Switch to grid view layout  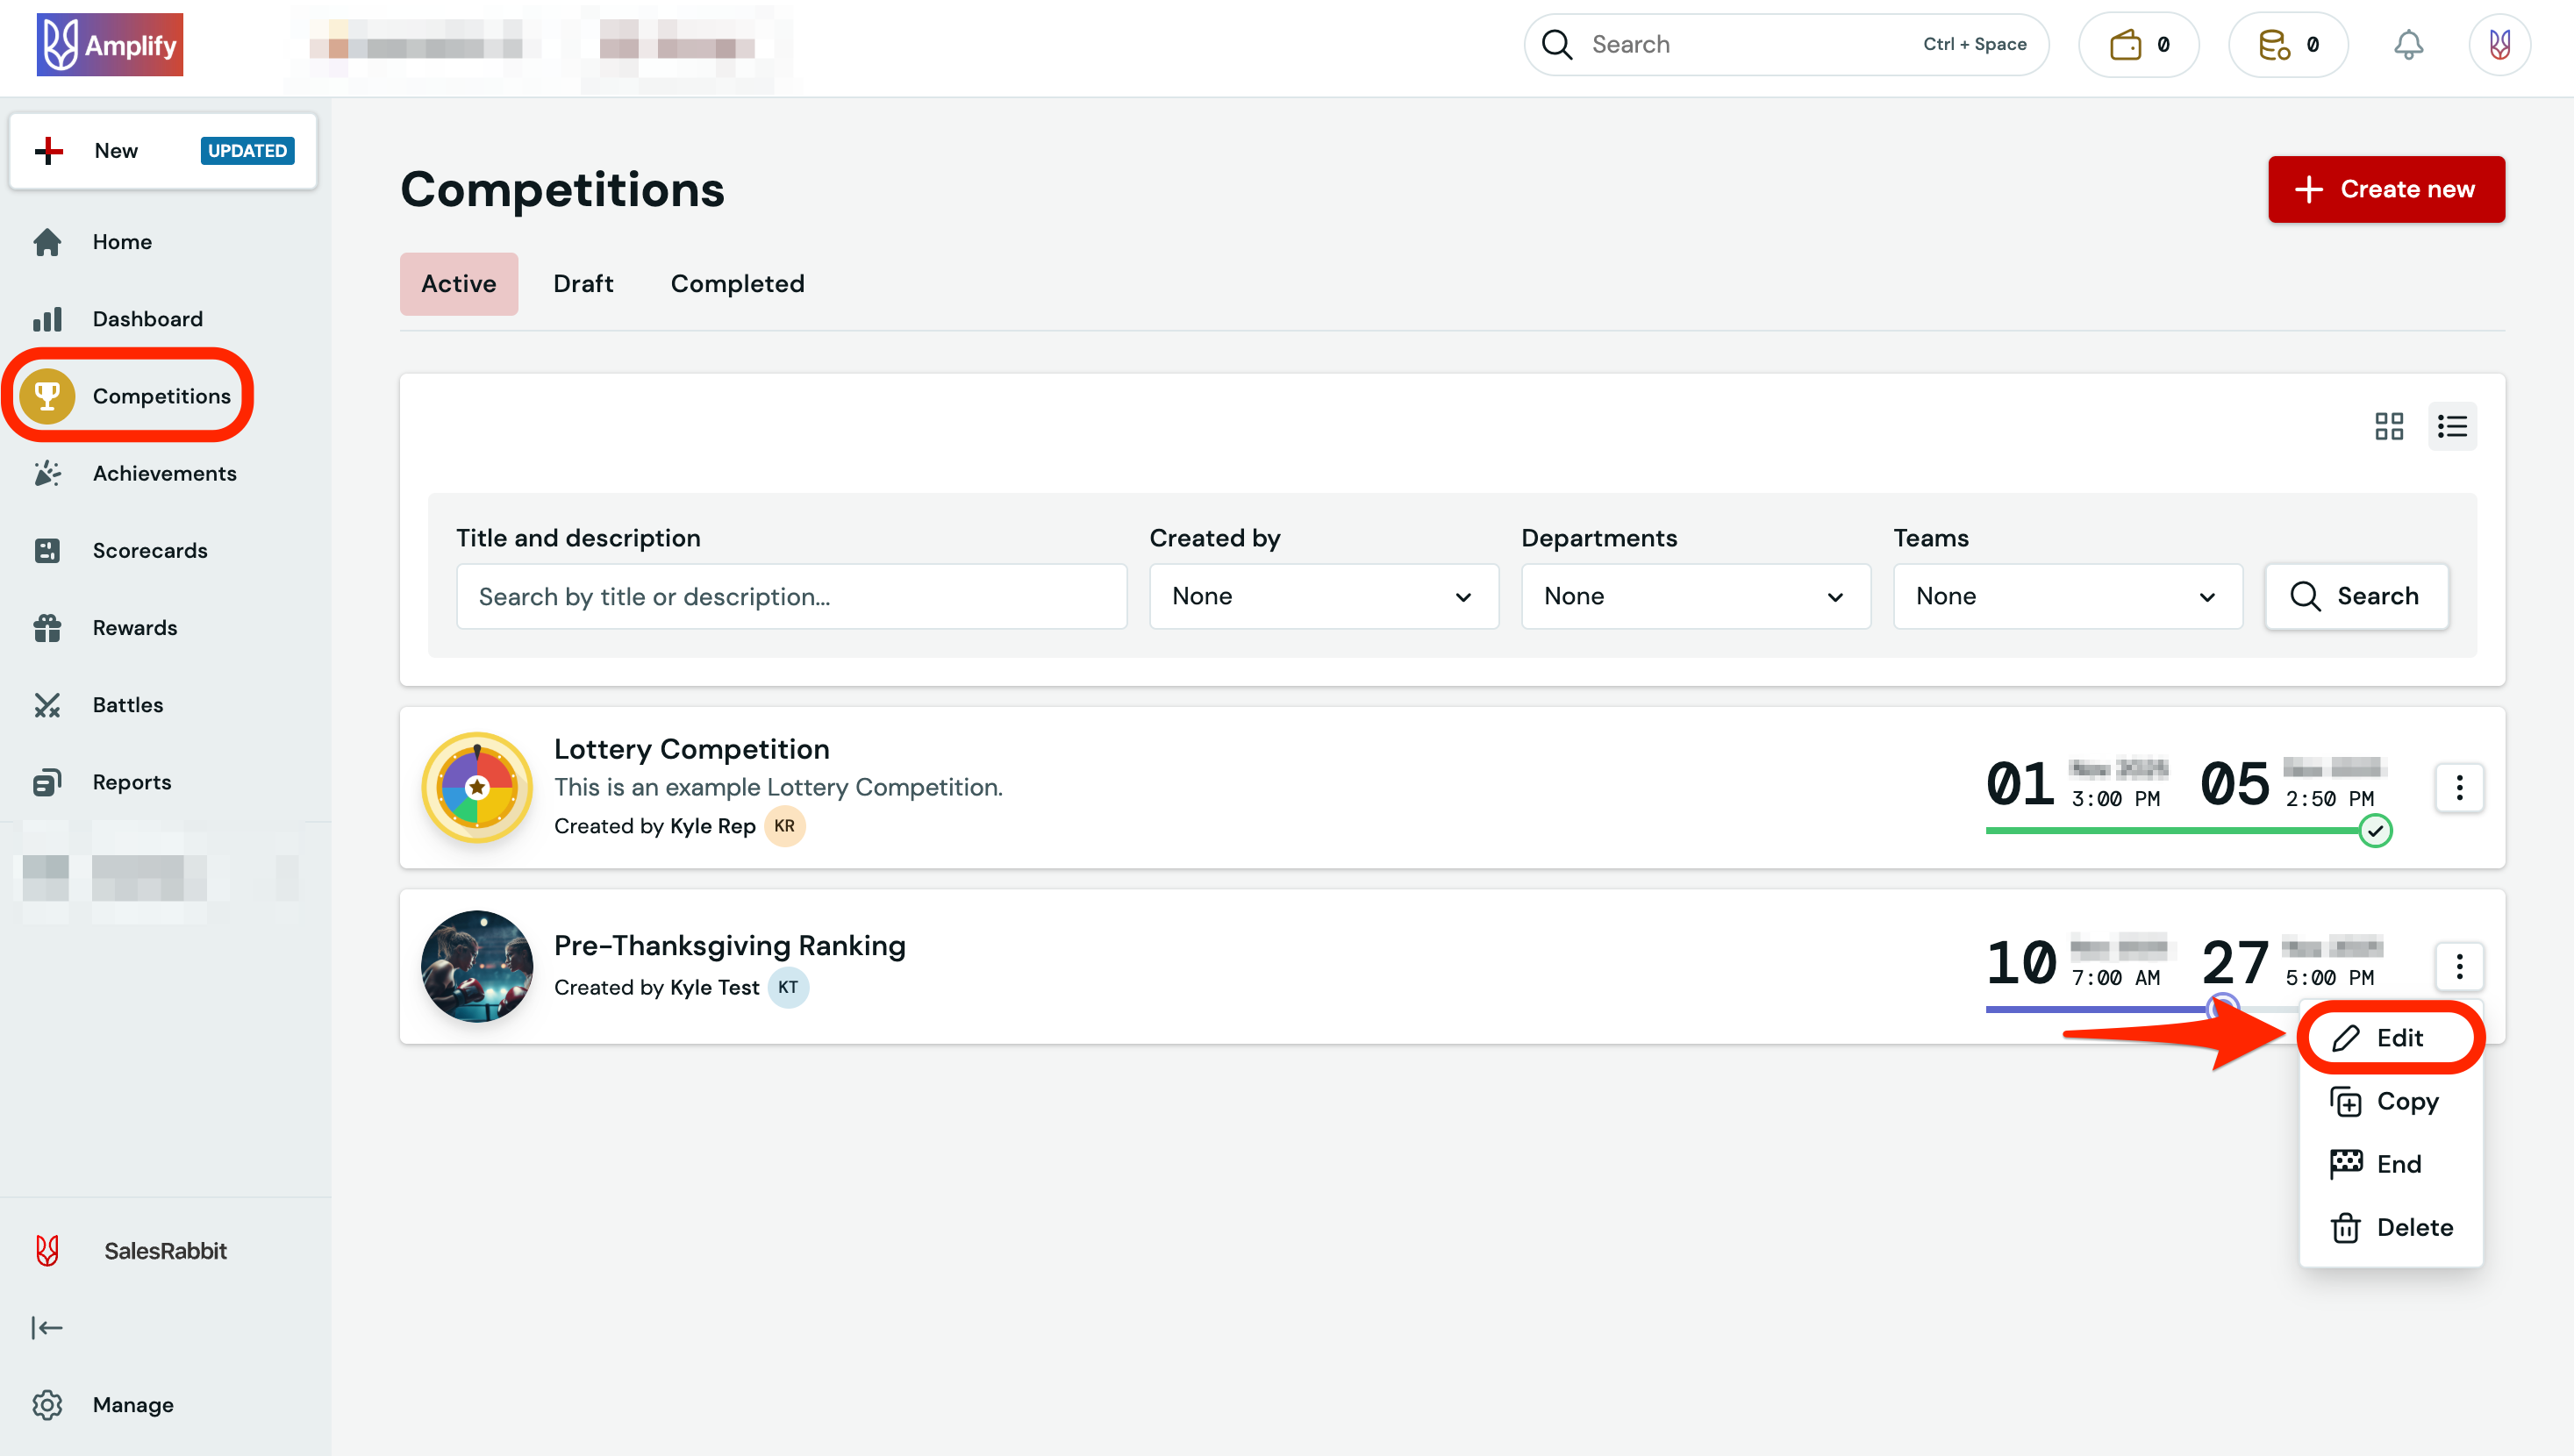click(x=2389, y=427)
